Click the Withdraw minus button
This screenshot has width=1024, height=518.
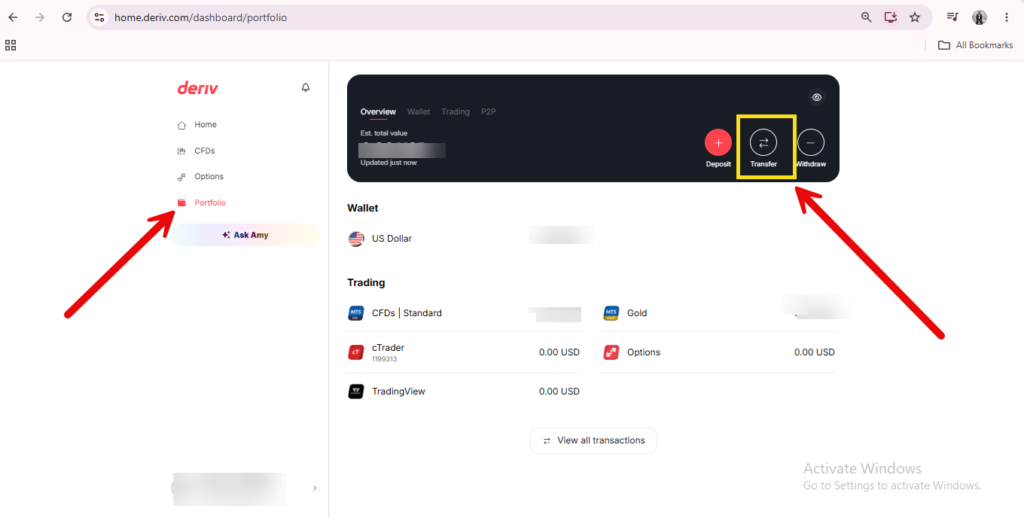810,142
